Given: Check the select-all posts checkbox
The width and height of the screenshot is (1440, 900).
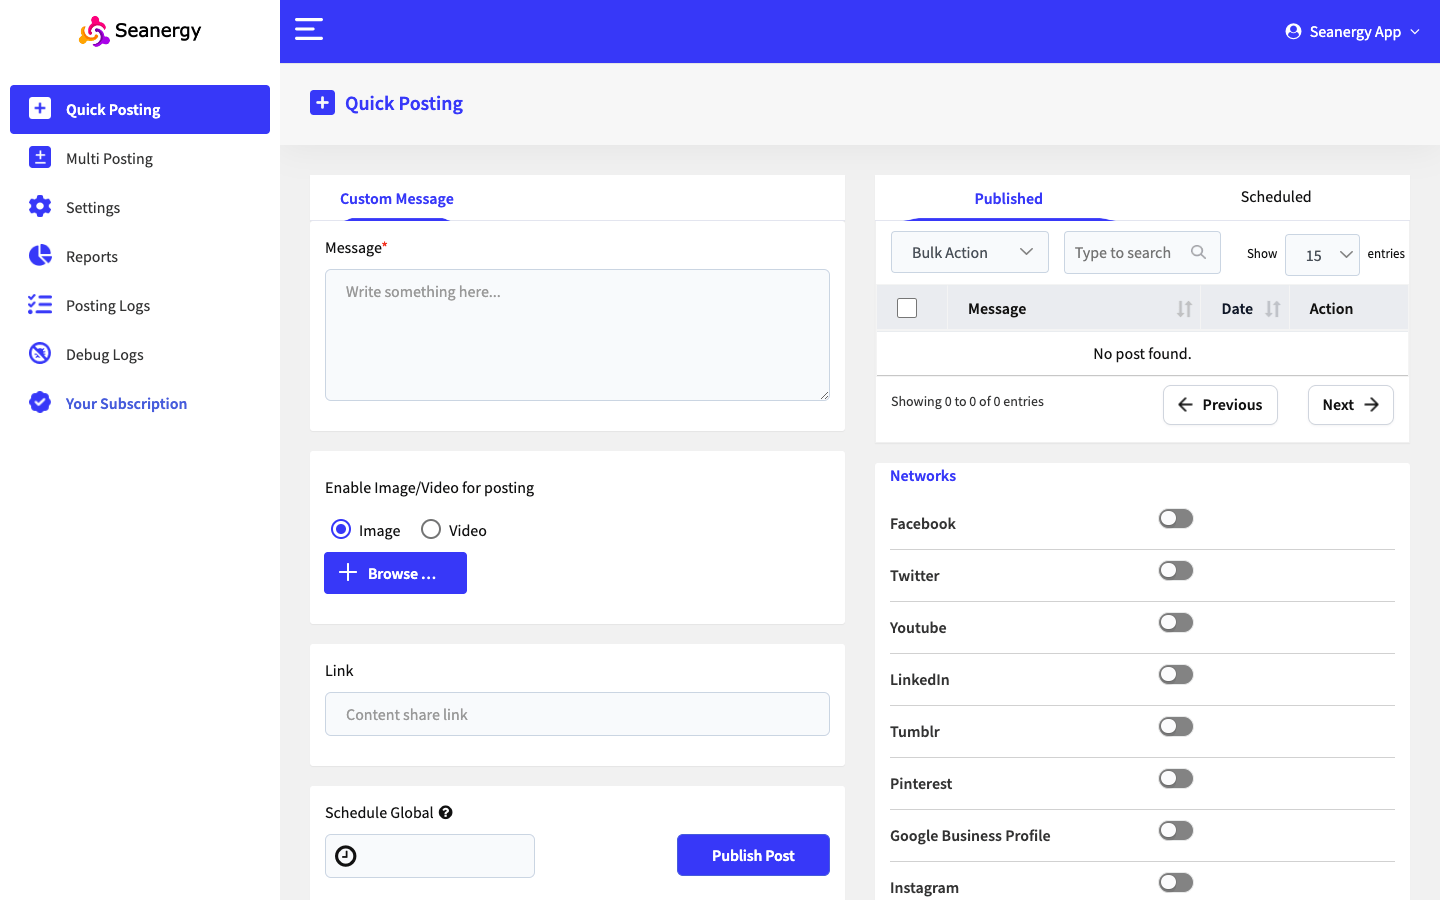Looking at the screenshot, I should [907, 308].
